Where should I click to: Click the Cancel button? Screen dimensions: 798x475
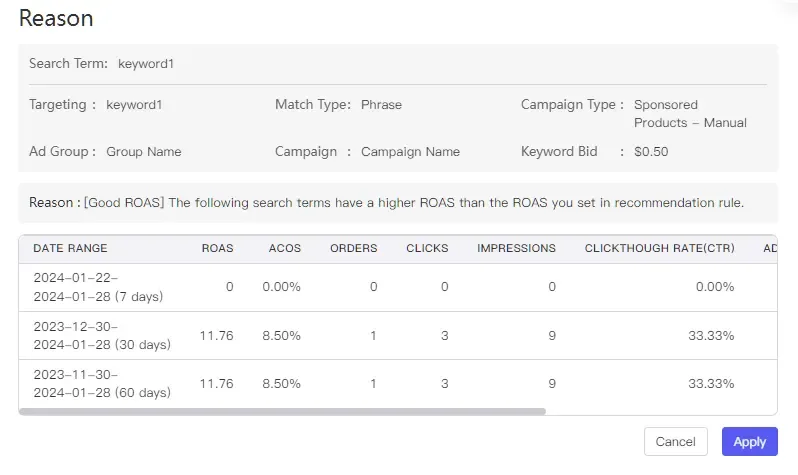[x=675, y=441]
